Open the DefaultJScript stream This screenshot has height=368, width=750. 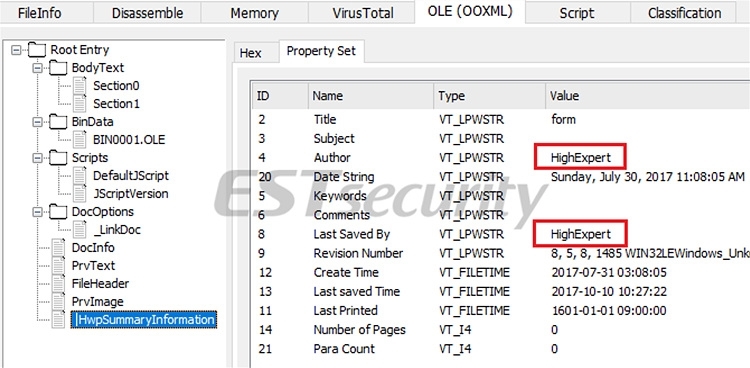coord(131,176)
